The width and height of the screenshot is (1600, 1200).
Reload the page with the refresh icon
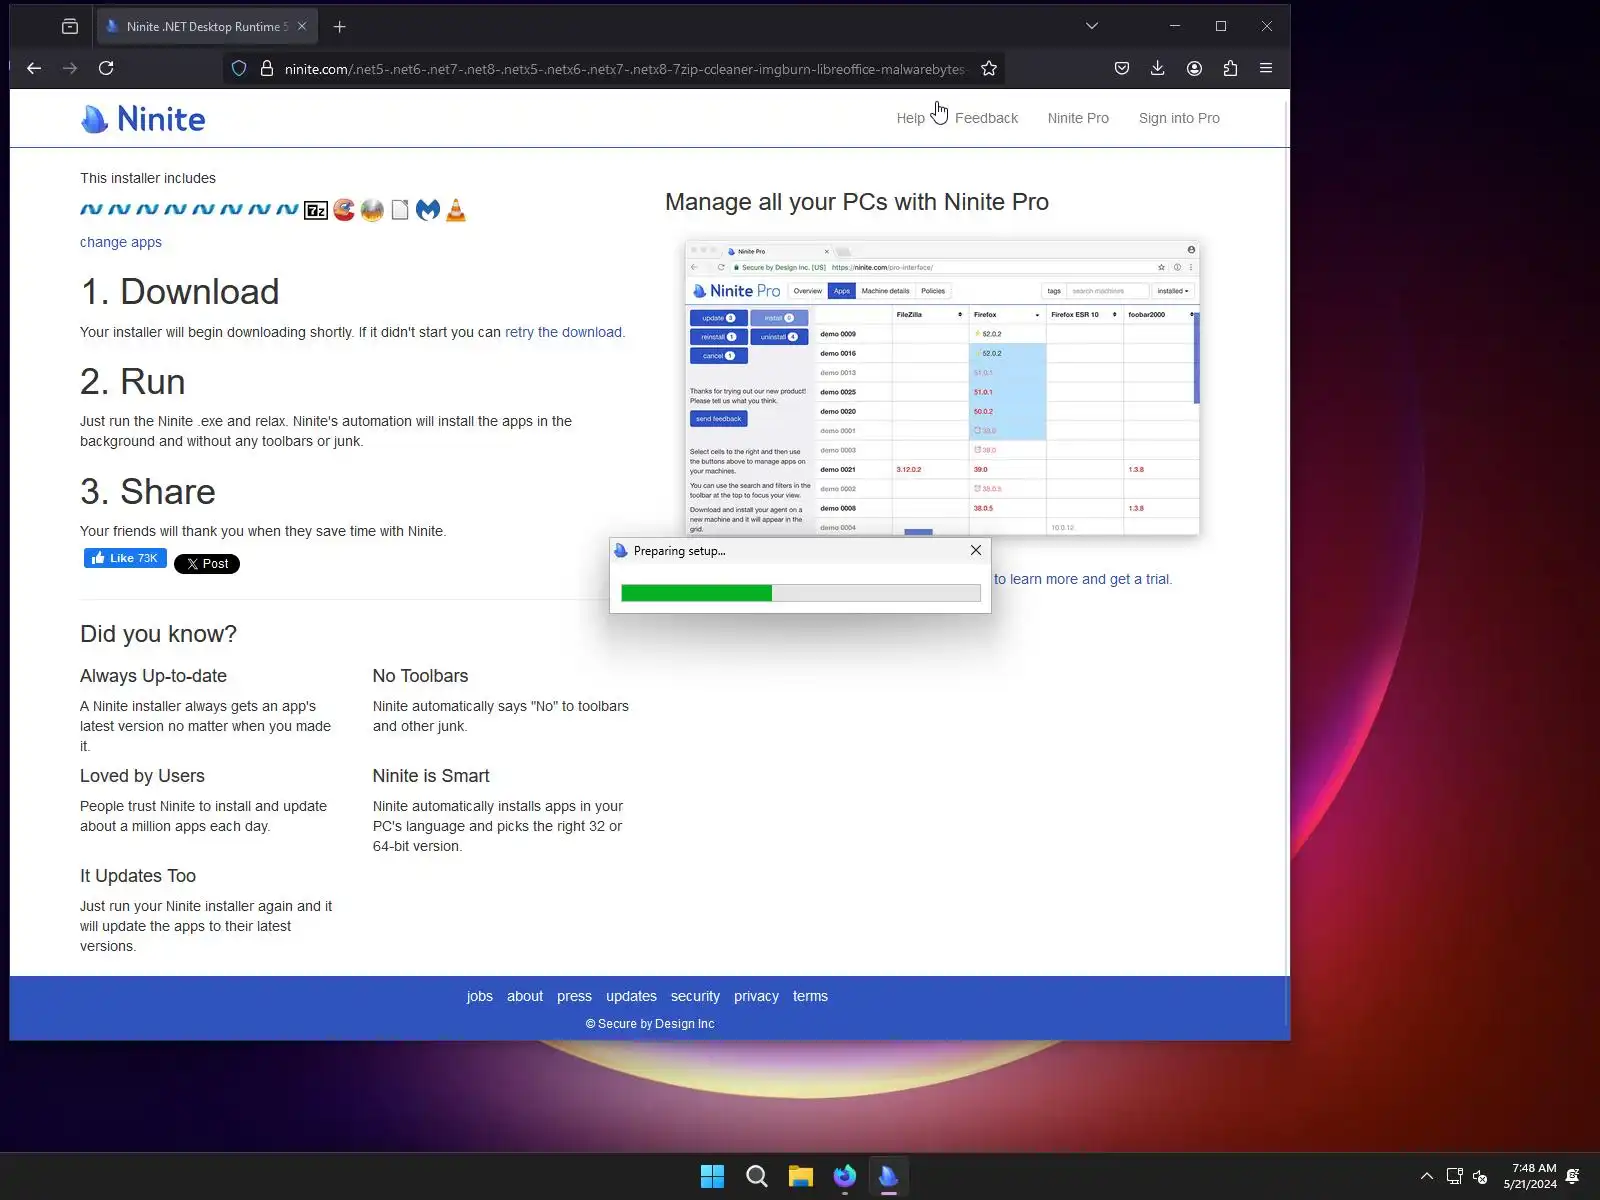(106, 68)
